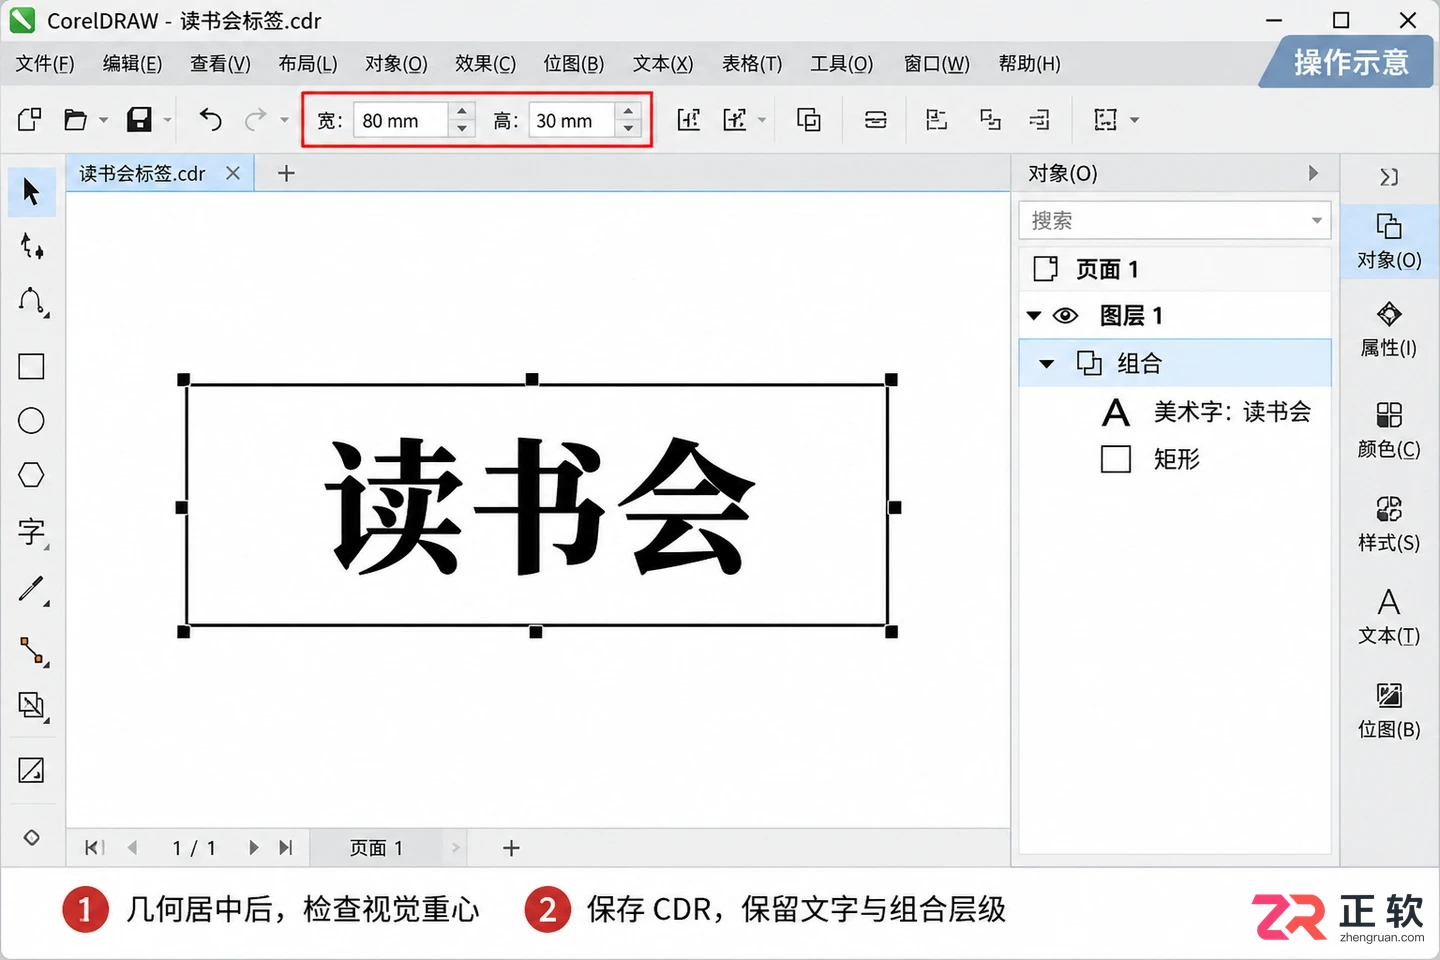Close the 读书会标签.cdr tab
The image size is (1440, 960).
(x=233, y=173)
